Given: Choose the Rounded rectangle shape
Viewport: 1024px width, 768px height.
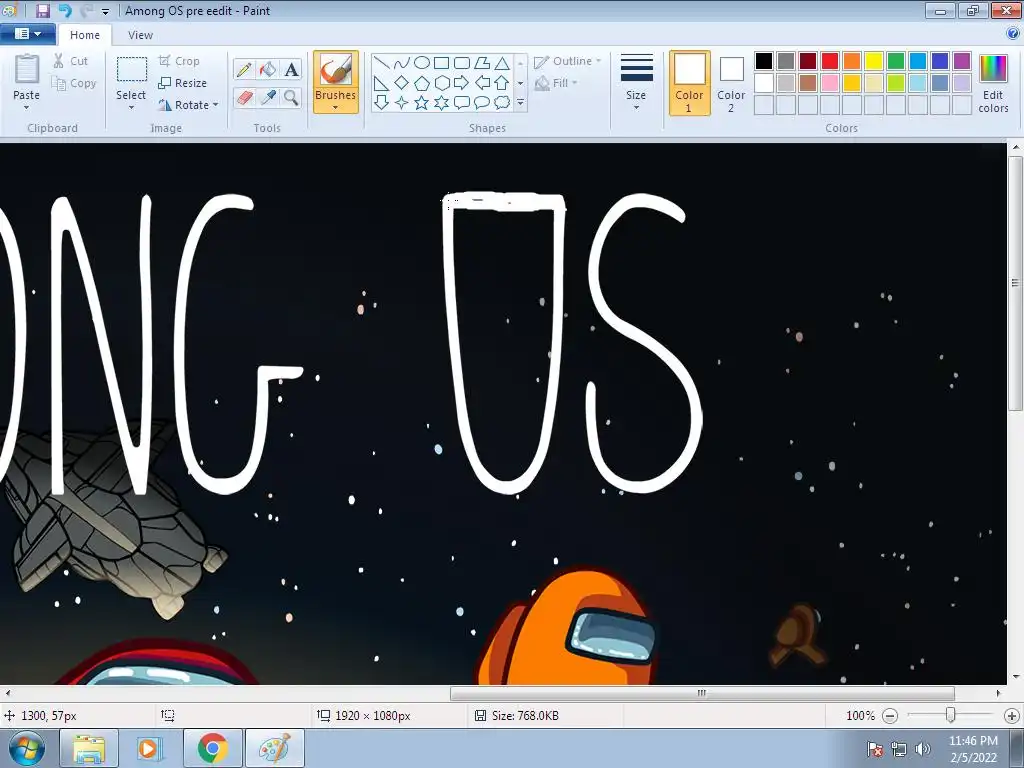Looking at the screenshot, I should click(x=462, y=63).
